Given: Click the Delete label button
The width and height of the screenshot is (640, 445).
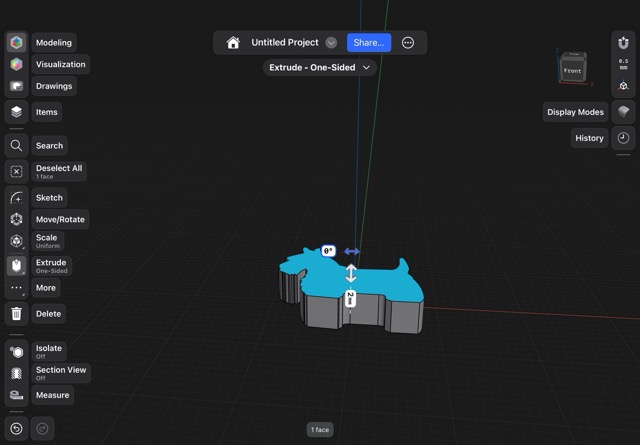Looking at the screenshot, I should click(x=49, y=314).
